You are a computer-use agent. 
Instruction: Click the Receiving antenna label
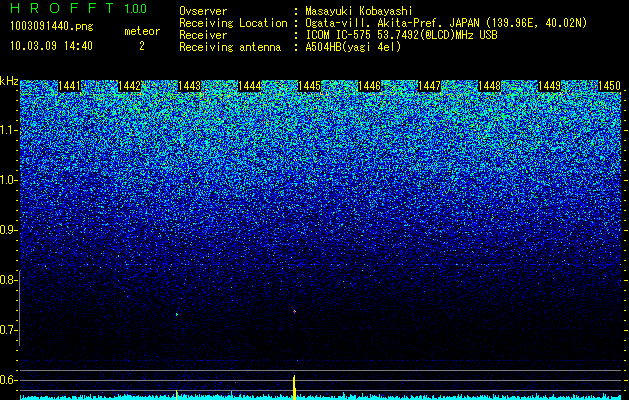coord(230,47)
